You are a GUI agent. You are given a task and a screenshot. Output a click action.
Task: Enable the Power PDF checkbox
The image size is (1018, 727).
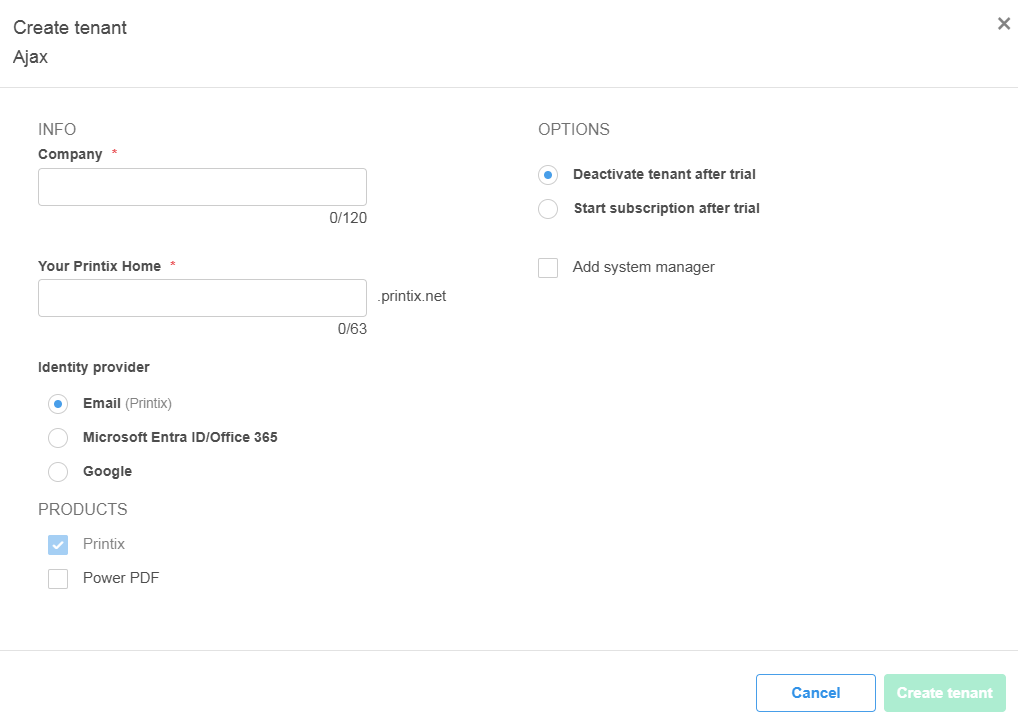58,579
